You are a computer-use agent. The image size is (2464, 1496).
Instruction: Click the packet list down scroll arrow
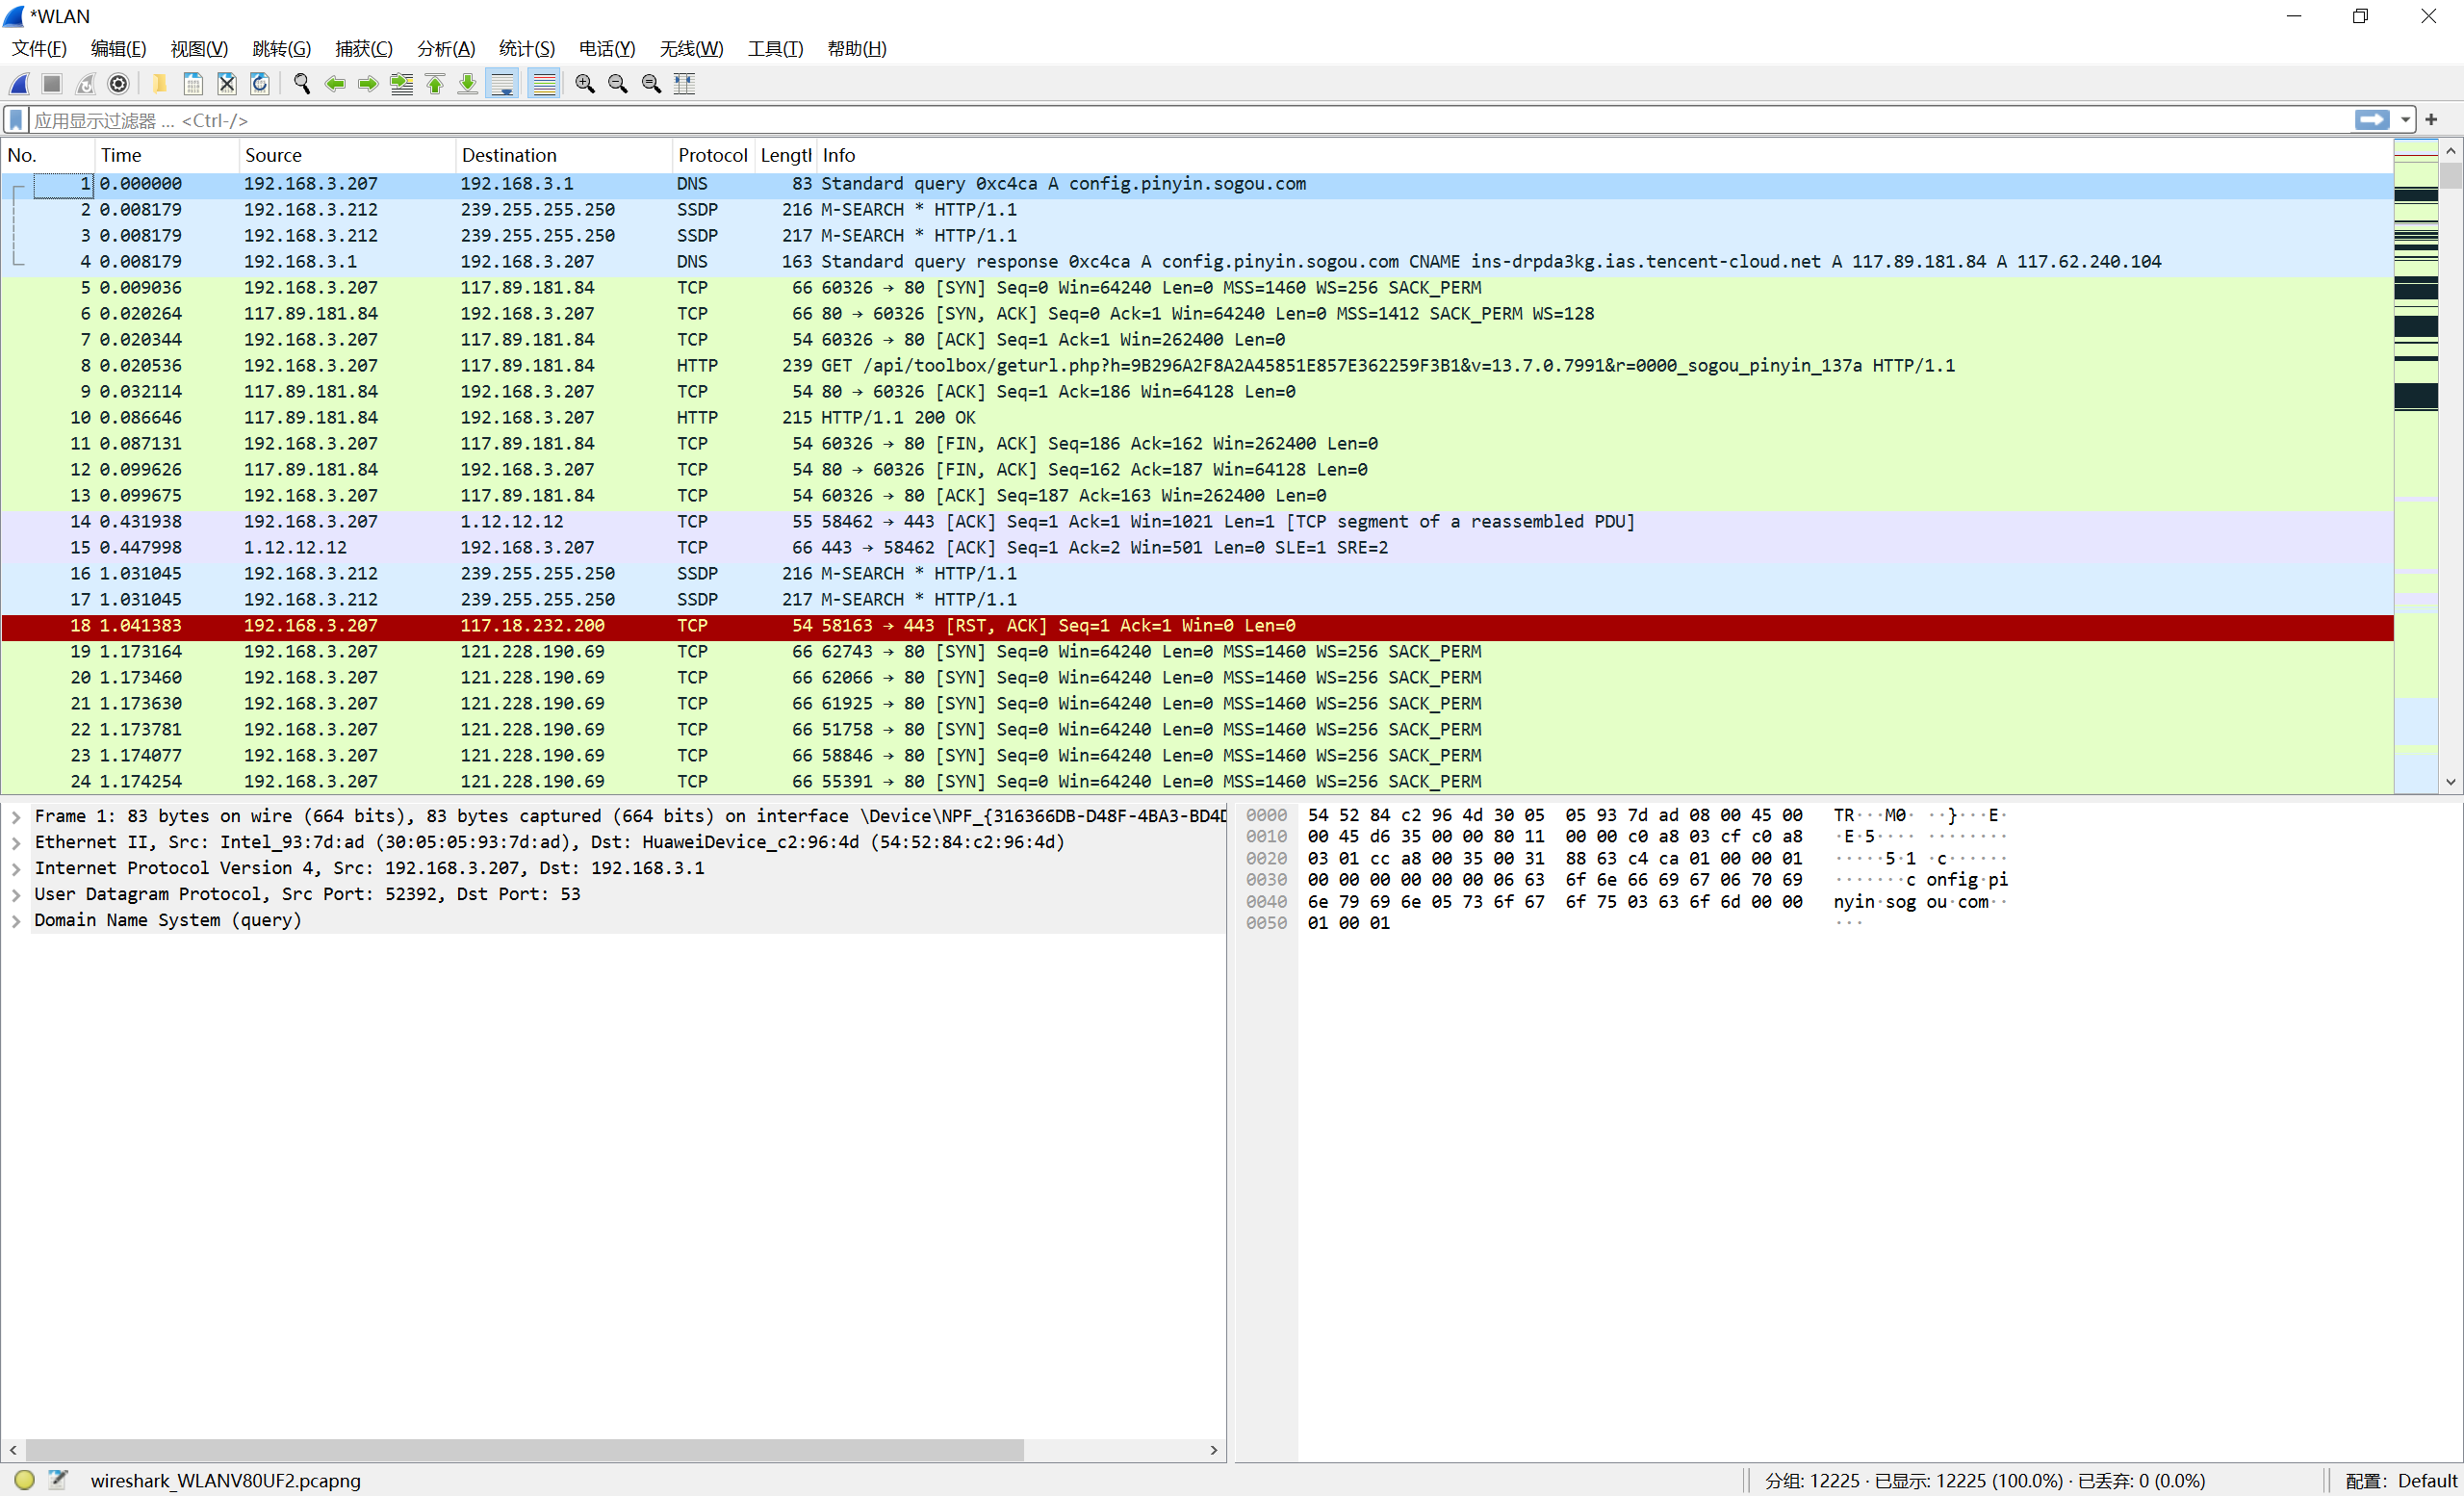point(2451,782)
